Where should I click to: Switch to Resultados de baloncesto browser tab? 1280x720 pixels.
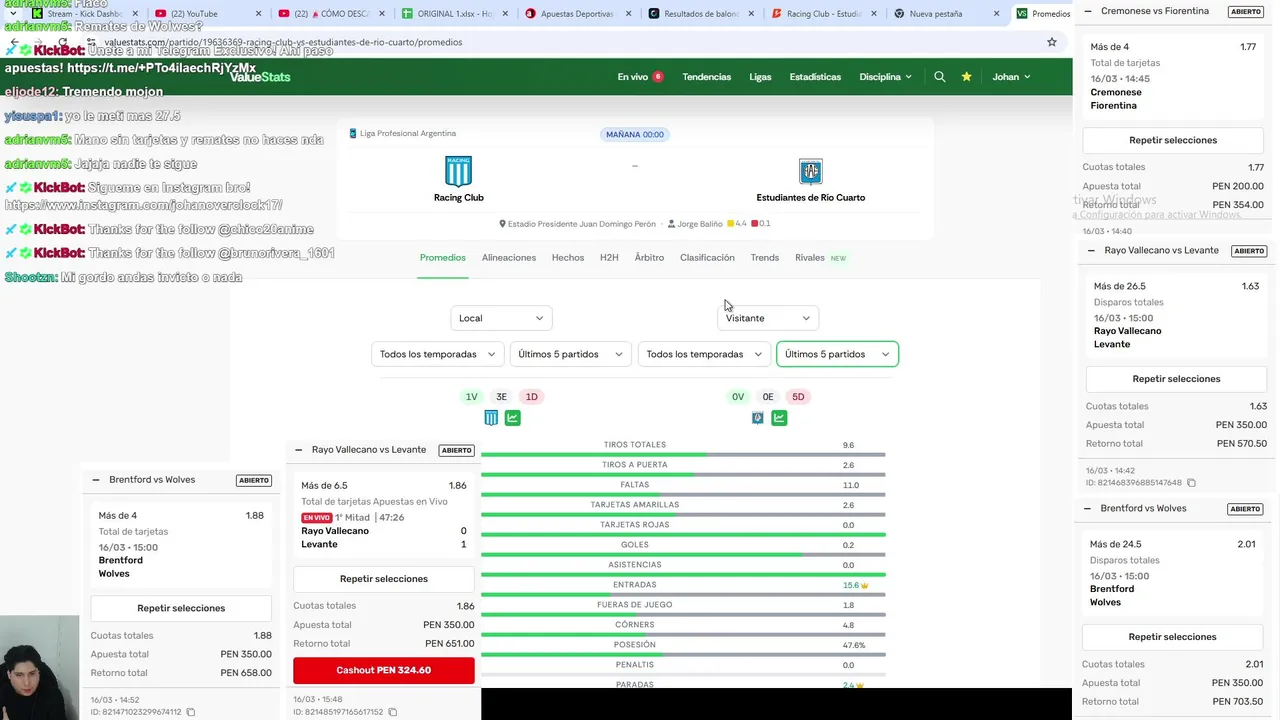(704, 14)
